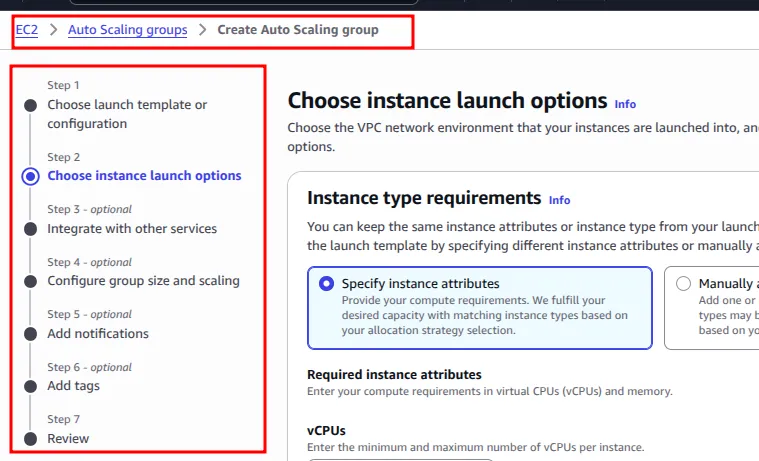Click the Configure group size bullet indicator
This screenshot has width=759, height=461.
(x=30, y=281)
